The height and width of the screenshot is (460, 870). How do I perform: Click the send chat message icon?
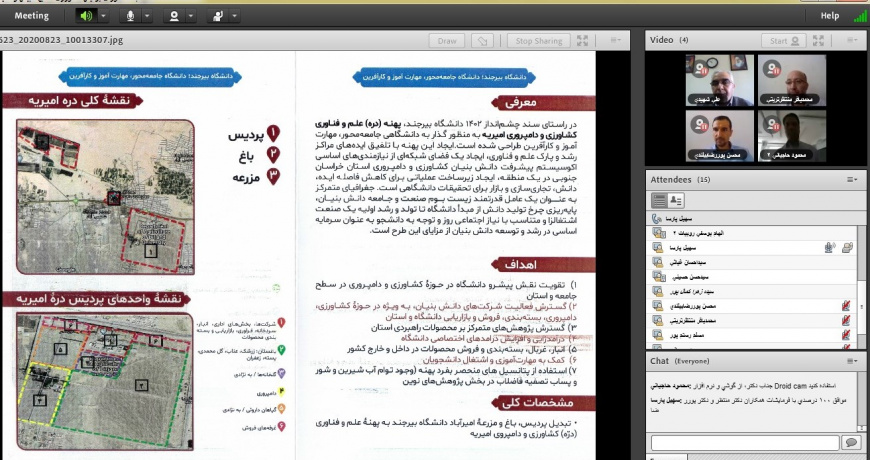[x=851, y=442]
